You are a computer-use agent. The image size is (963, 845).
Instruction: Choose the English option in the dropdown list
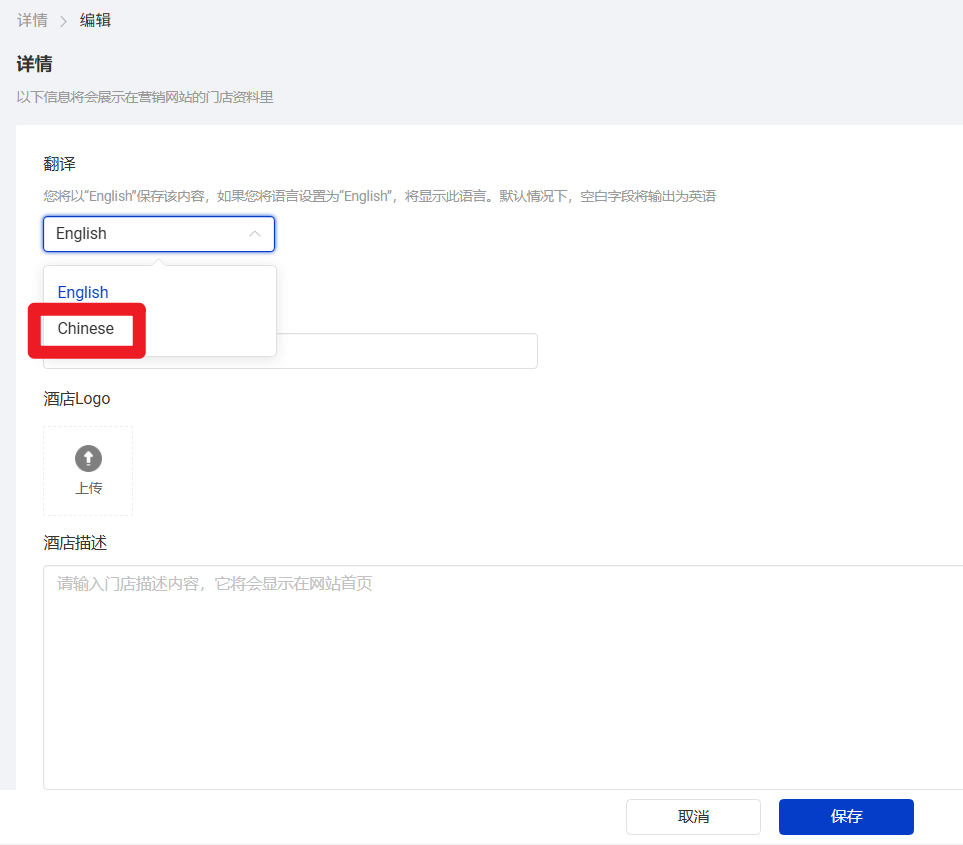point(83,292)
